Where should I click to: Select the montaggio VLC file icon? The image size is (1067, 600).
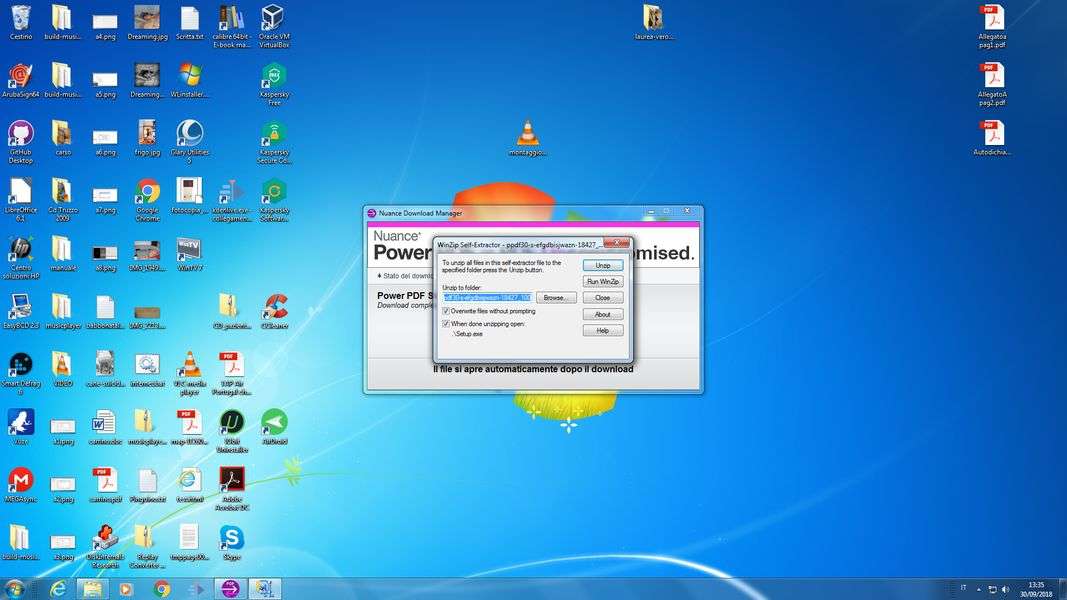tap(527, 138)
